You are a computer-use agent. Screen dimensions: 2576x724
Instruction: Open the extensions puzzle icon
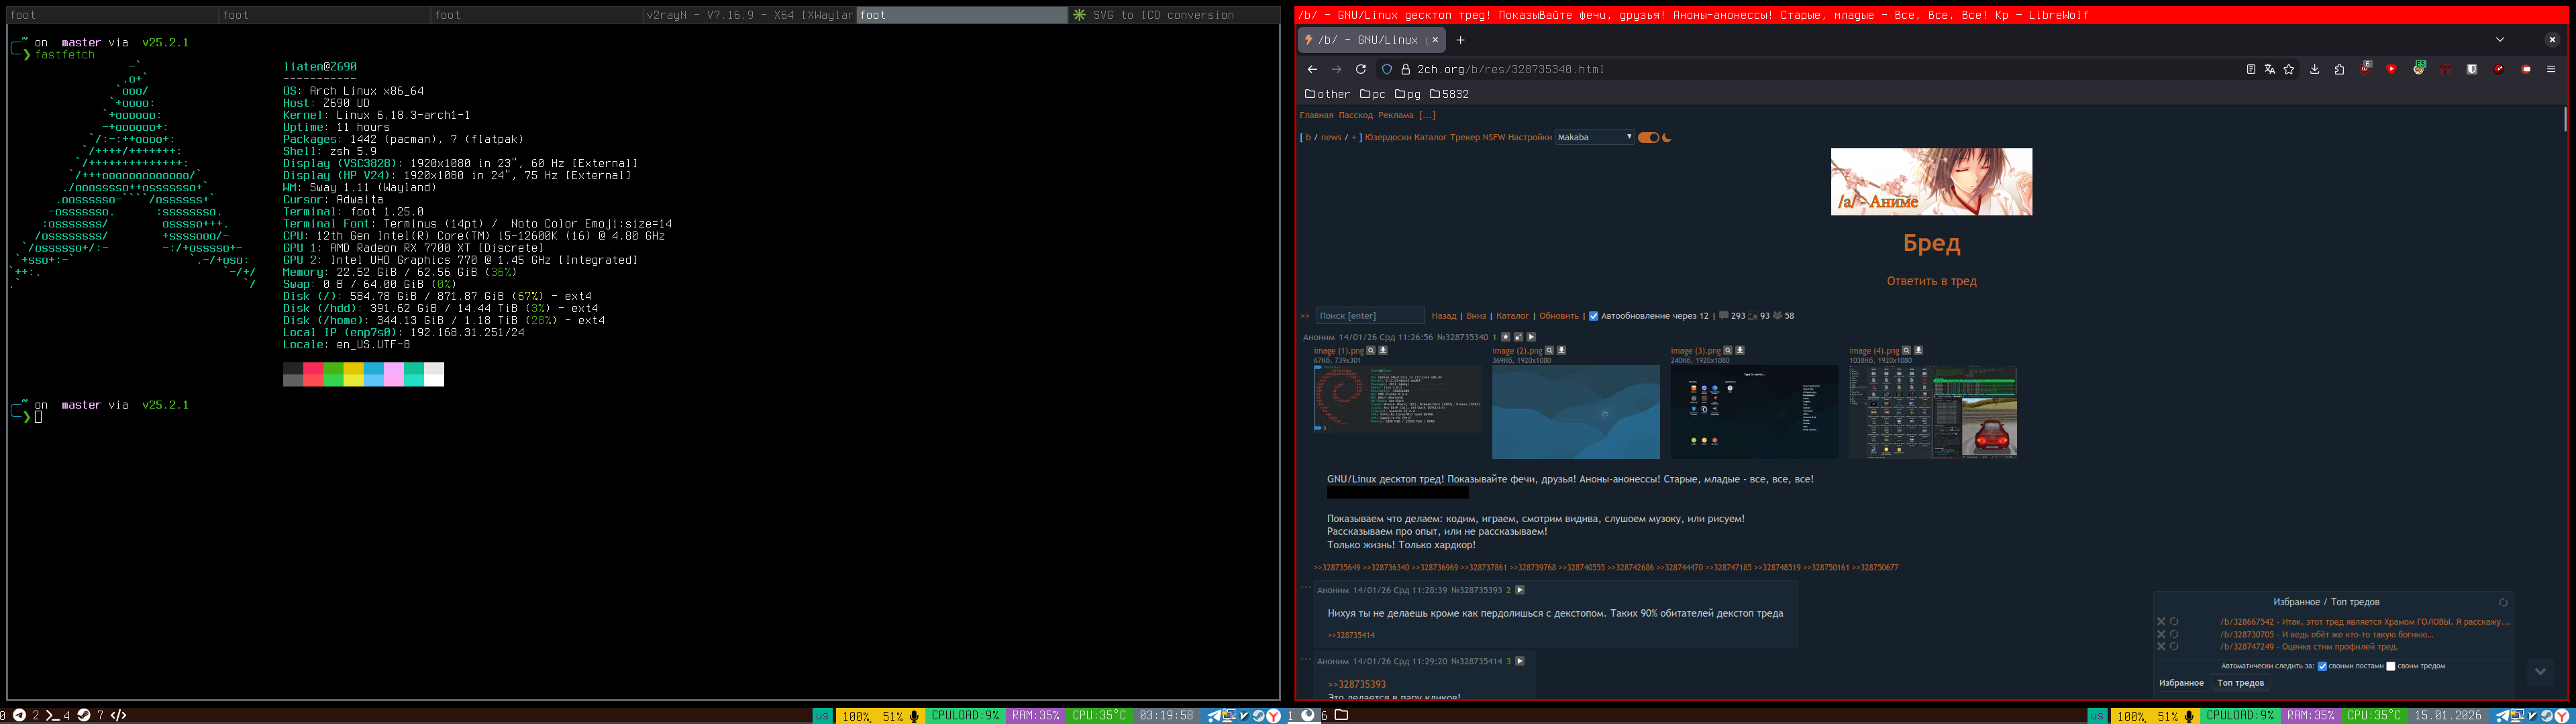pyautogui.click(x=2339, y=69)
